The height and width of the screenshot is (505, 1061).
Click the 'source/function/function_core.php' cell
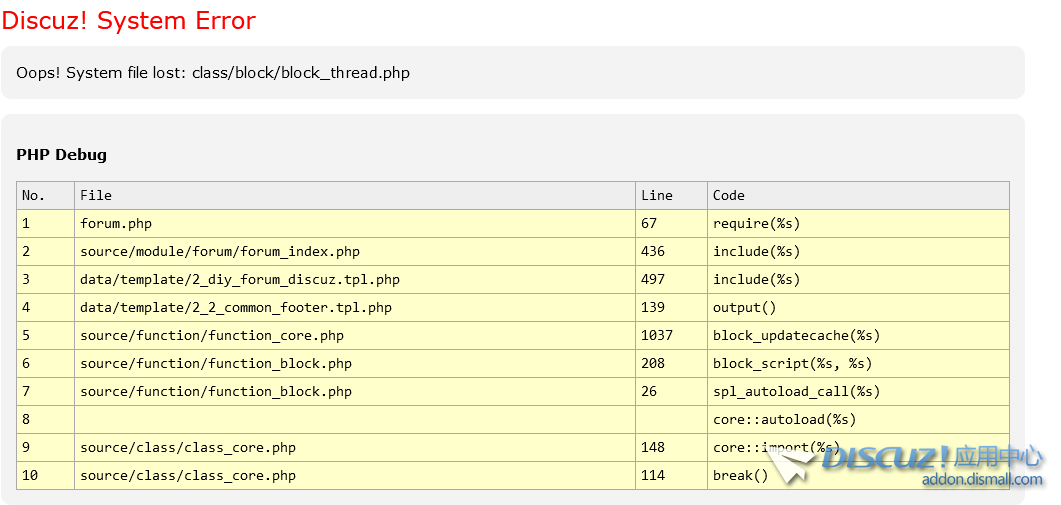(355, 336)
